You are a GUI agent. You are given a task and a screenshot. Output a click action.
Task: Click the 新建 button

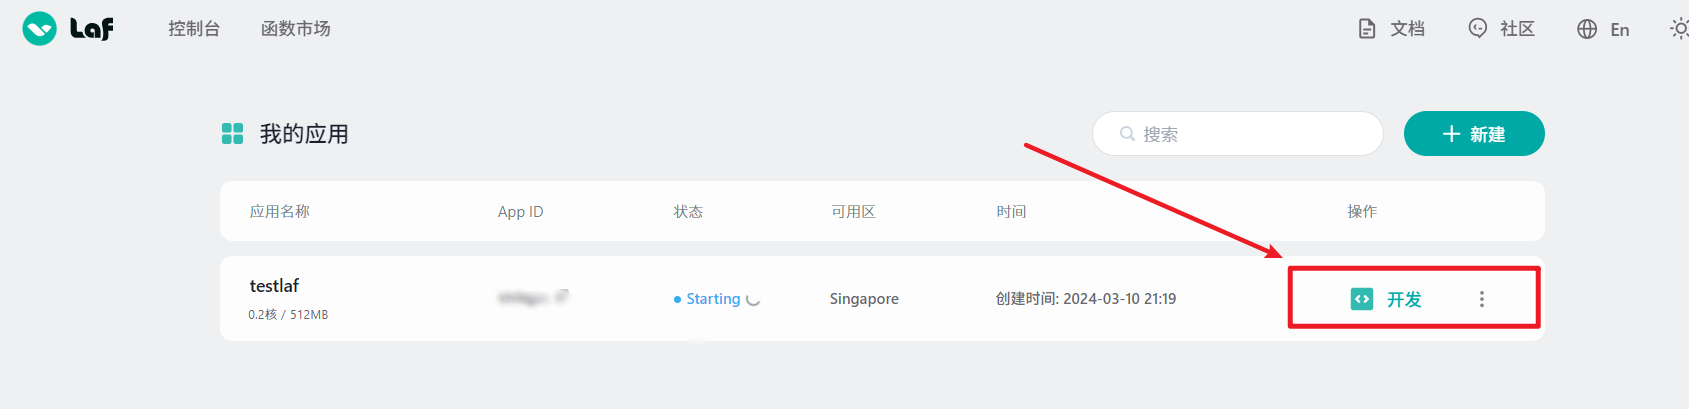[x=1474, y=134]
